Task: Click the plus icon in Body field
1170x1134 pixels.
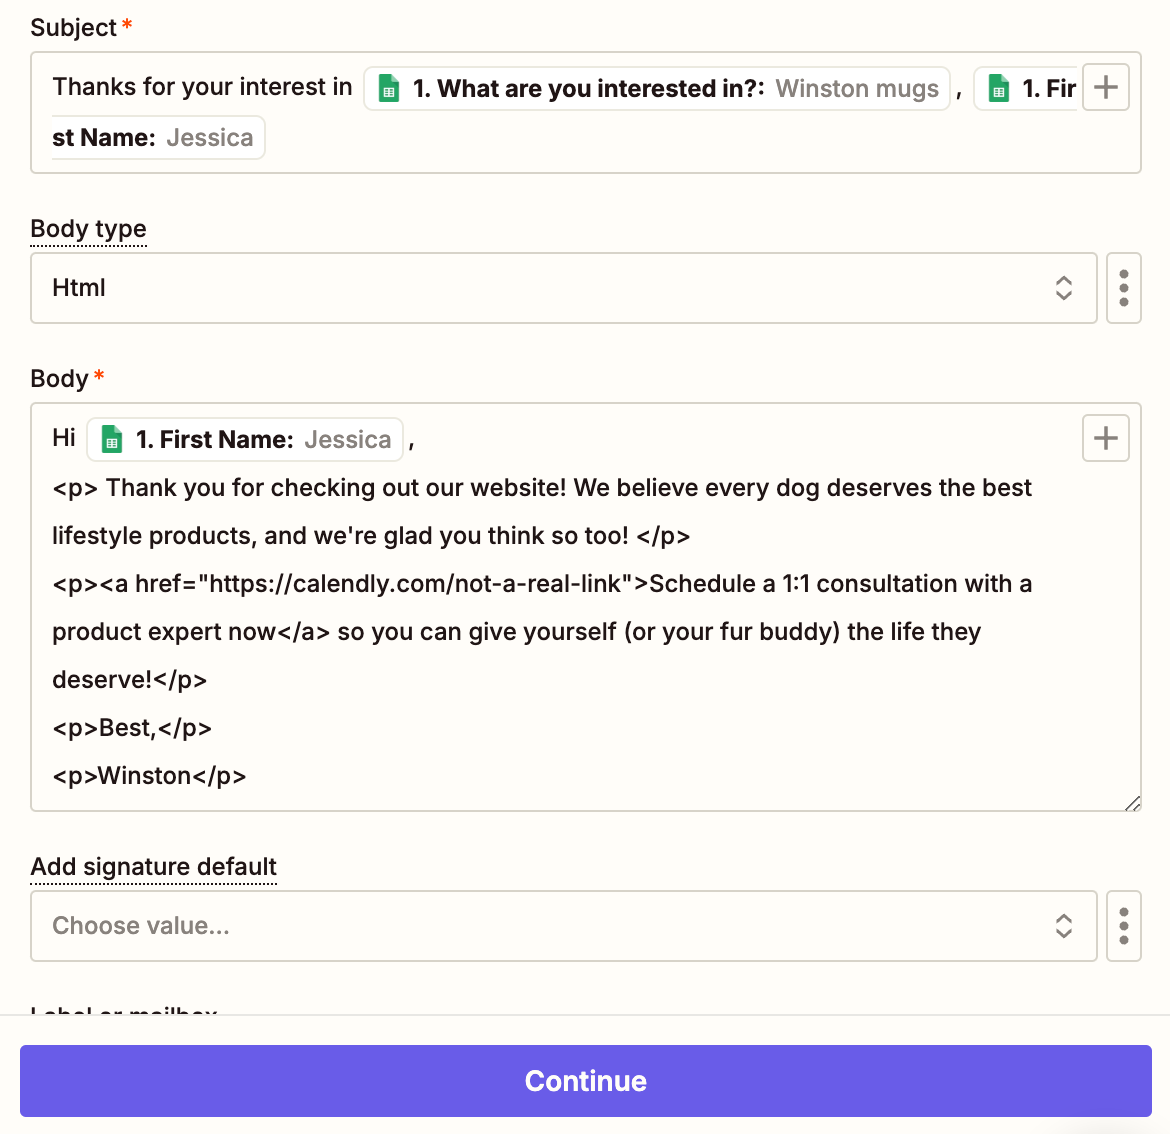Action: pos(1105,438)
